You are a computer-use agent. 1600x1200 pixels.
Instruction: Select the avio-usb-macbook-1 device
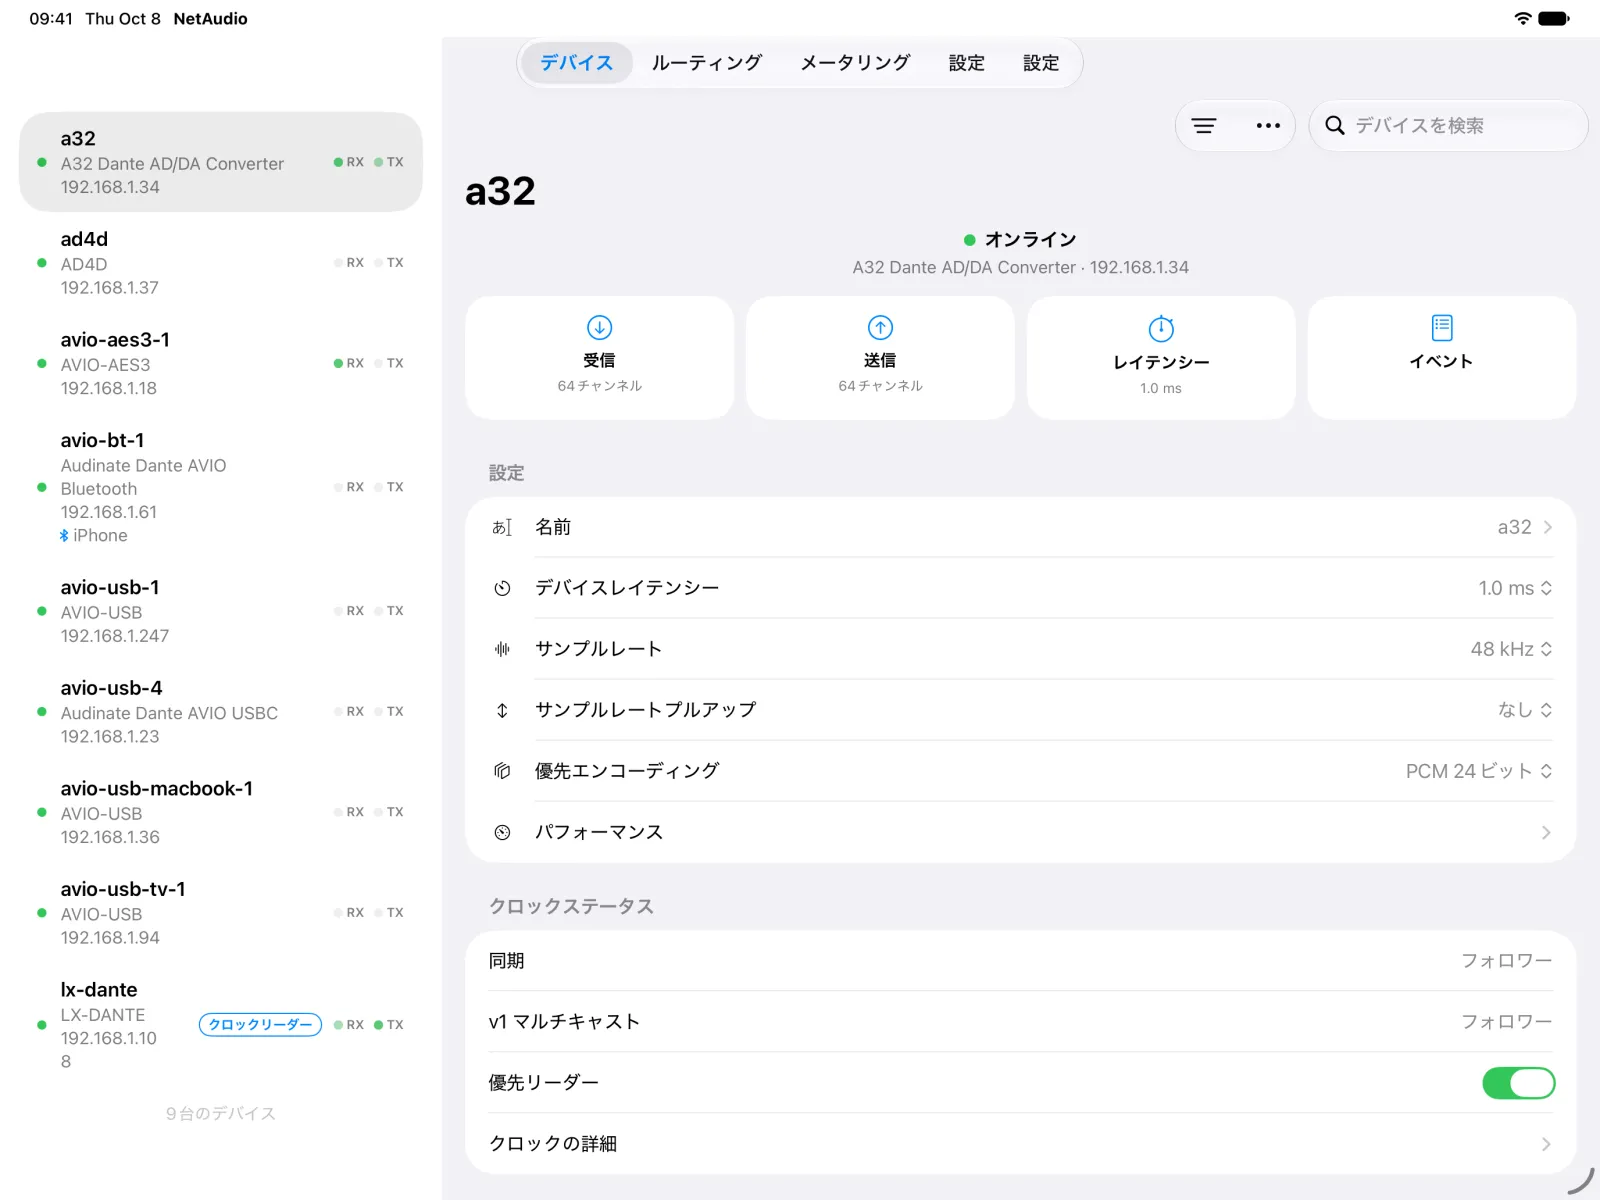tap(221, 812)
